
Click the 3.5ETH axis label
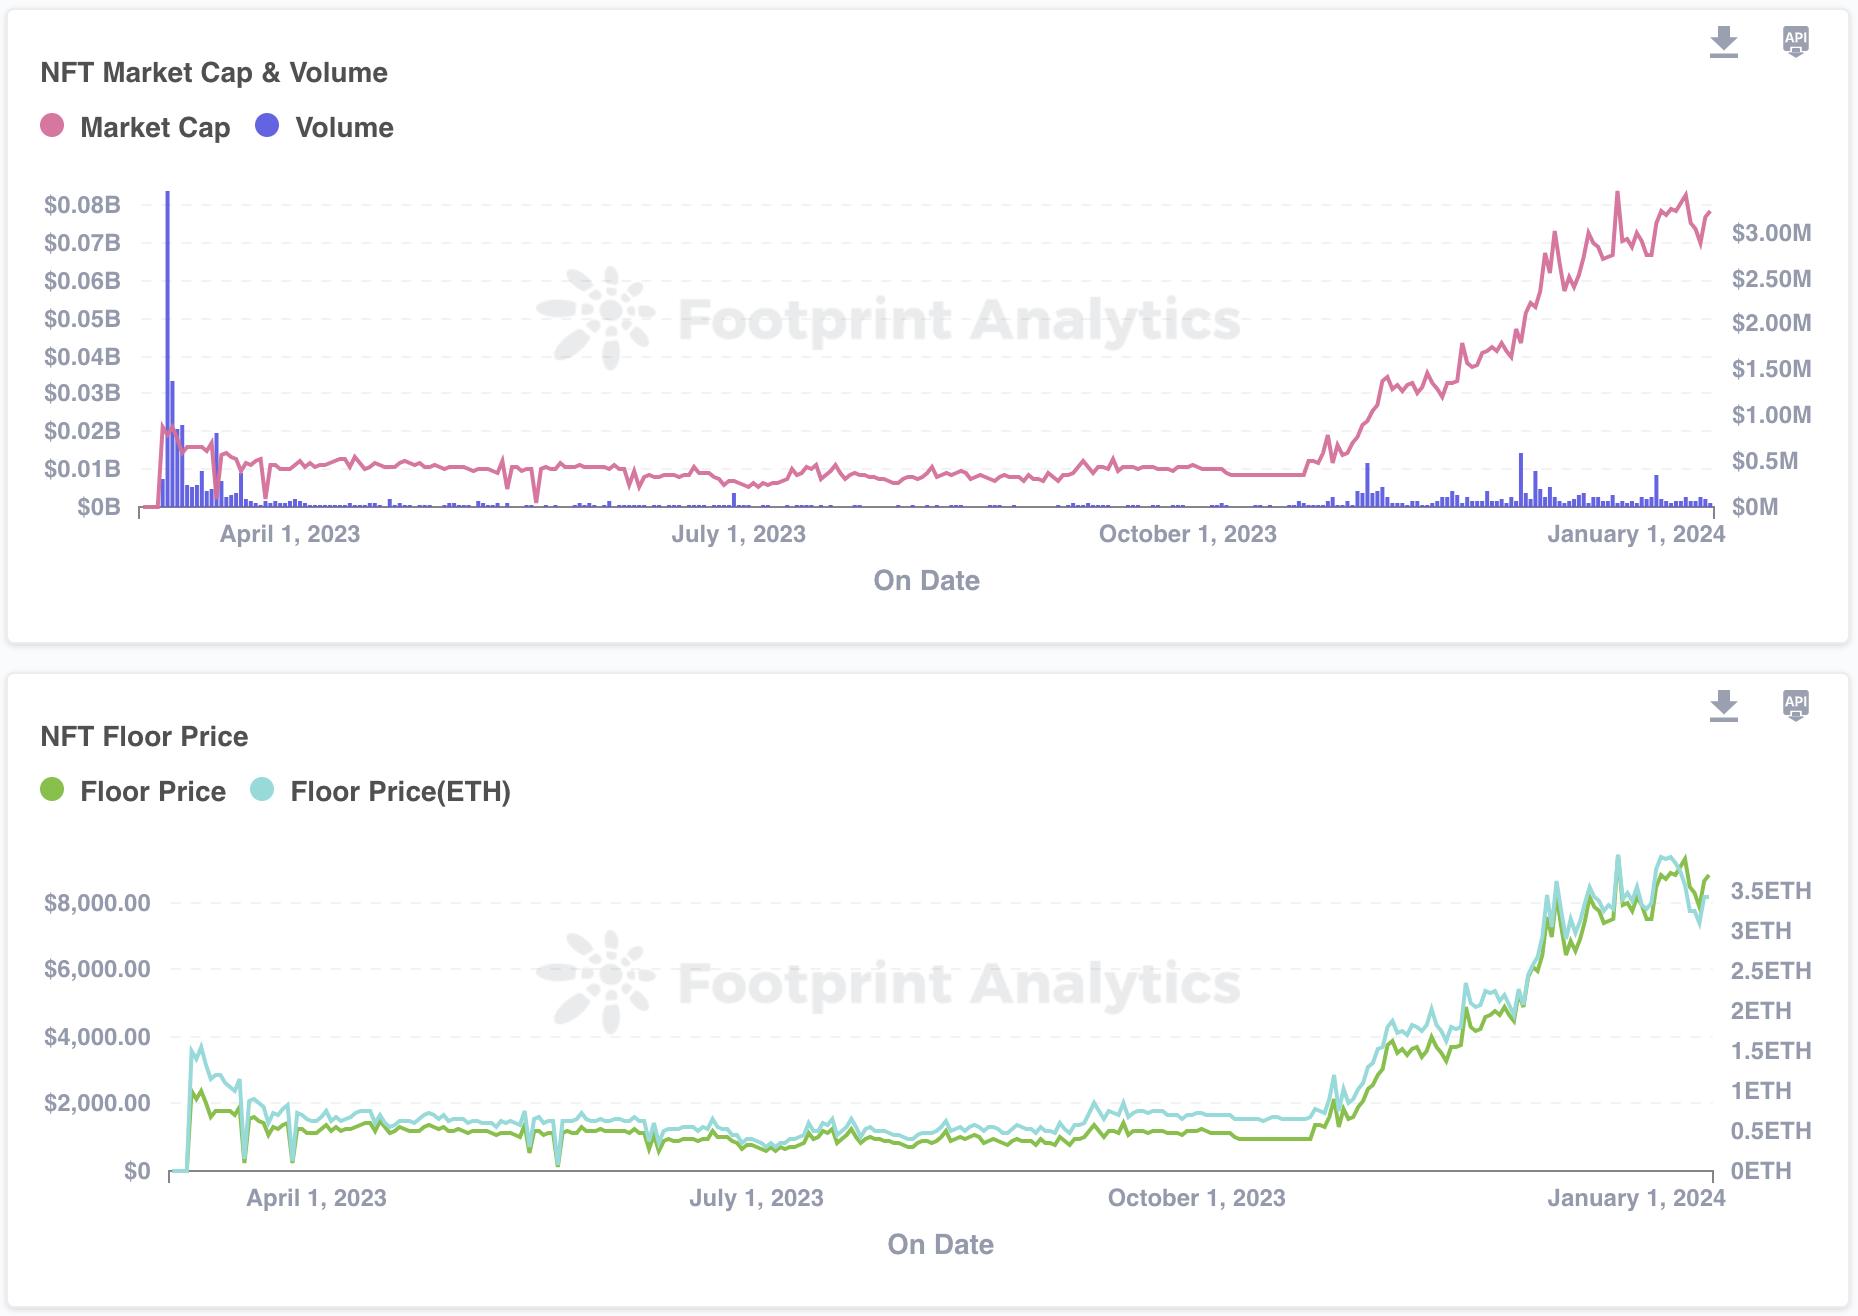click(1770, 891)
